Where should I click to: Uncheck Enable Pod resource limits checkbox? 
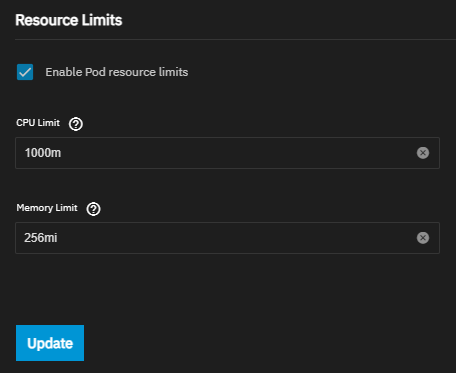tap(25, 72)
